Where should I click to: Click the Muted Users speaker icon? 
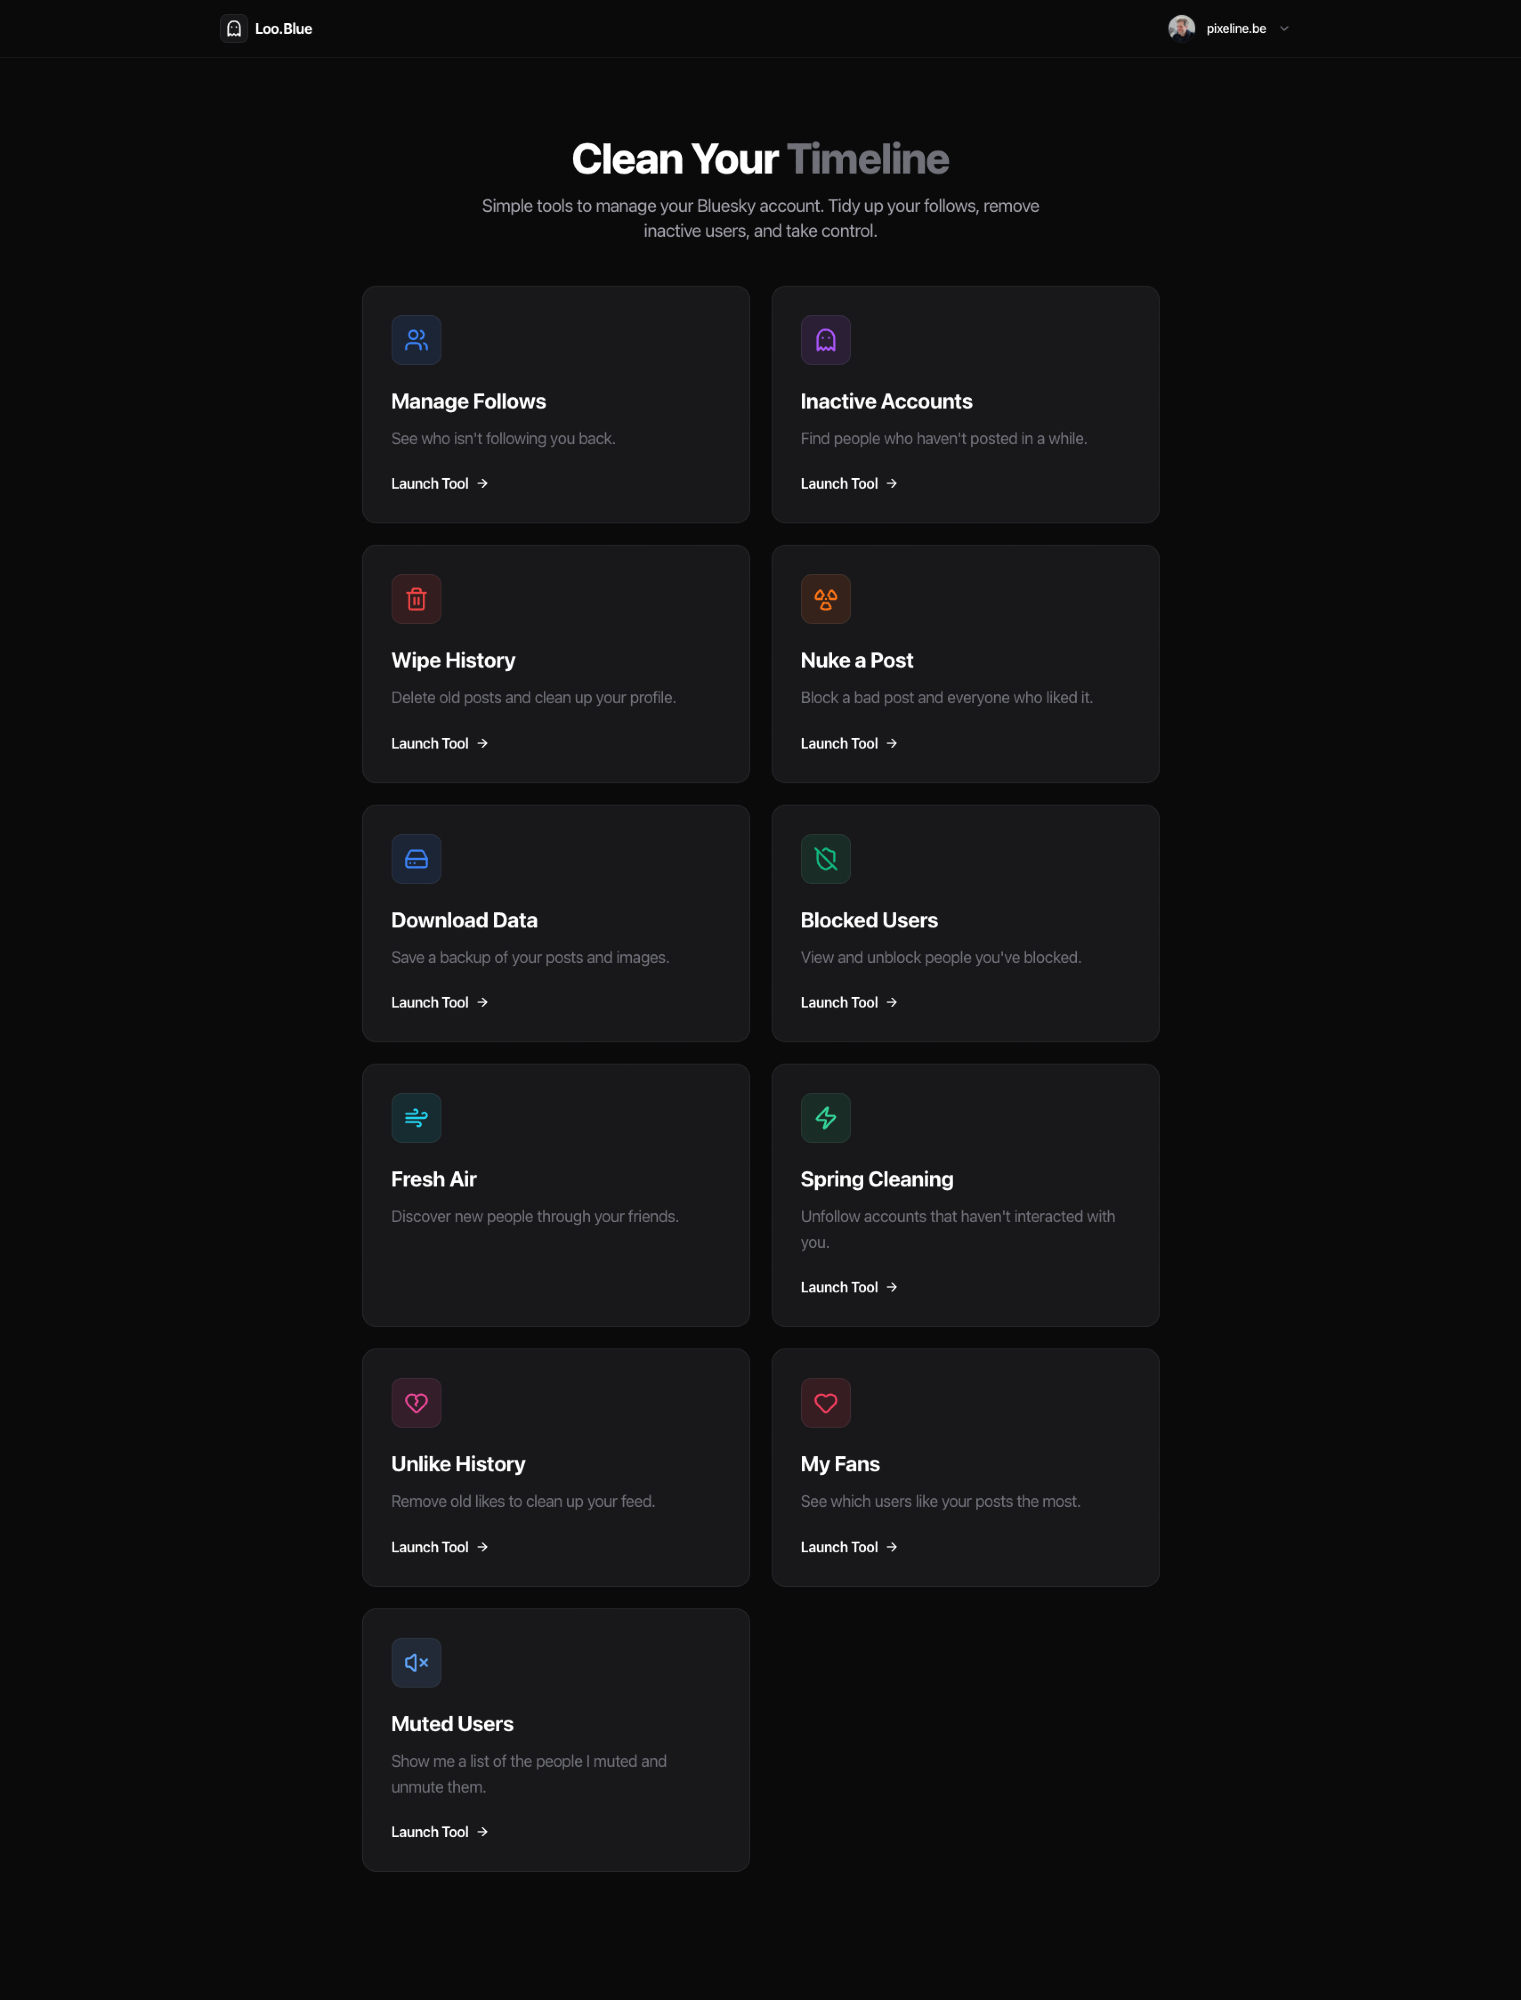pos(416,1663)
